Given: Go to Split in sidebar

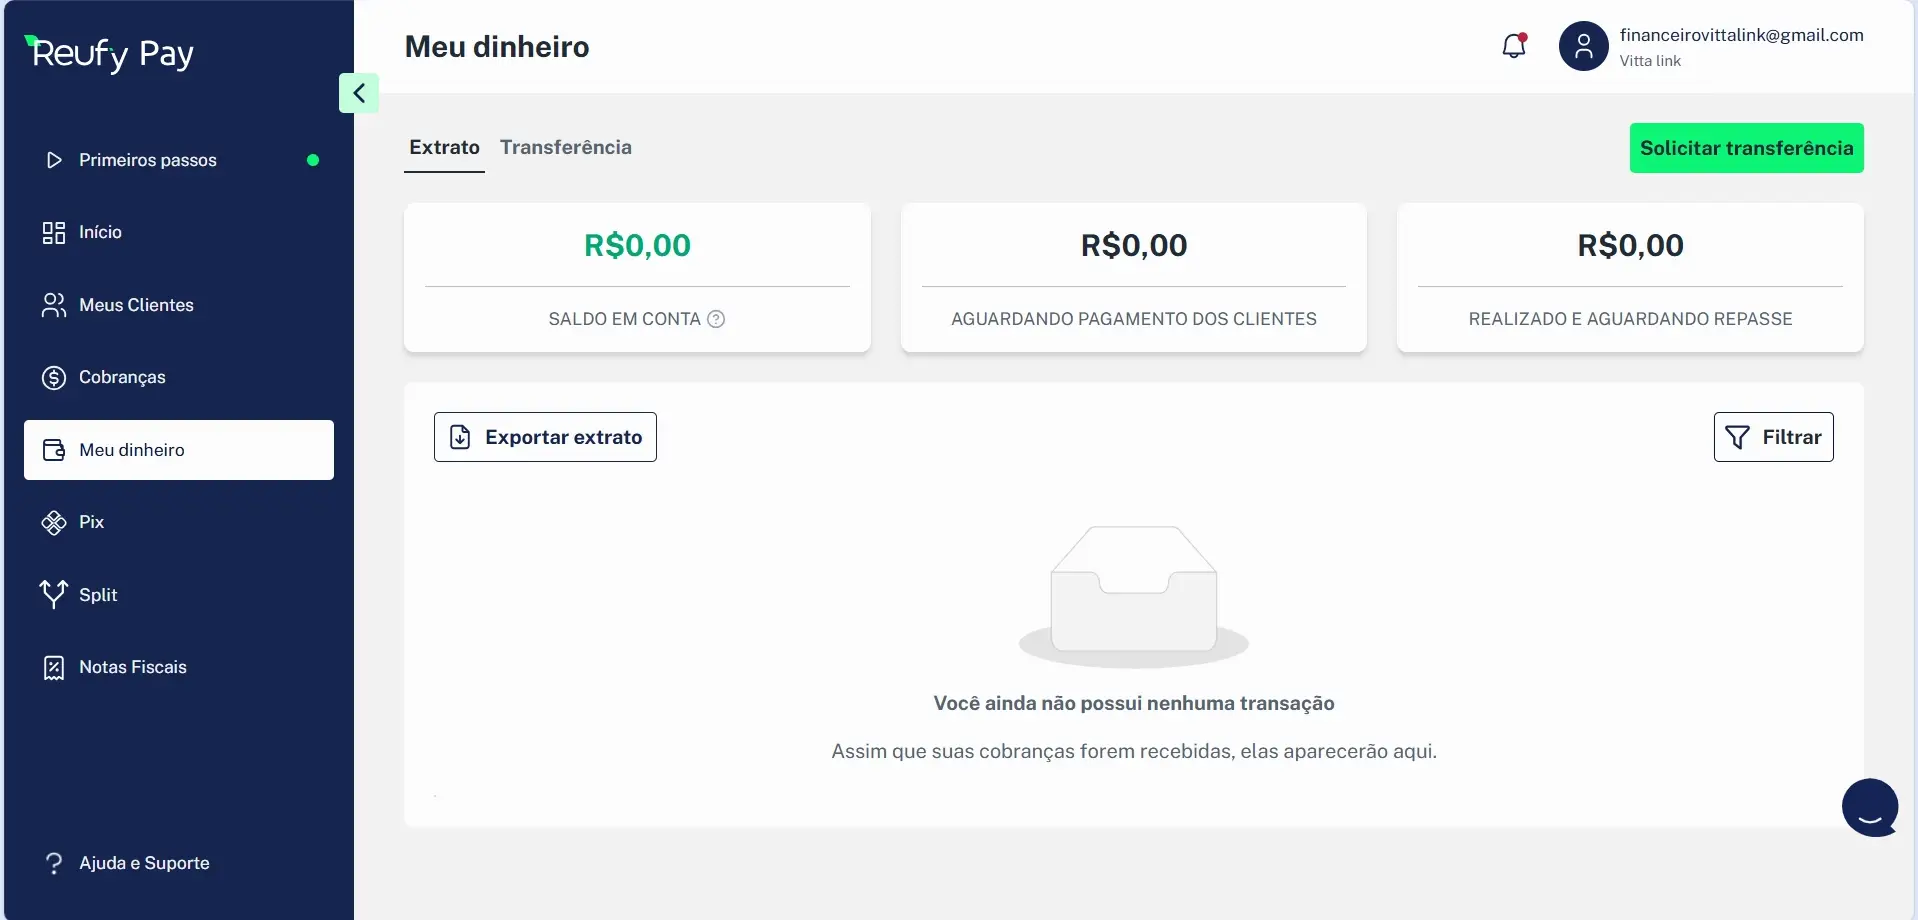Looking at the screenshot, I should [x=97, y=595].
